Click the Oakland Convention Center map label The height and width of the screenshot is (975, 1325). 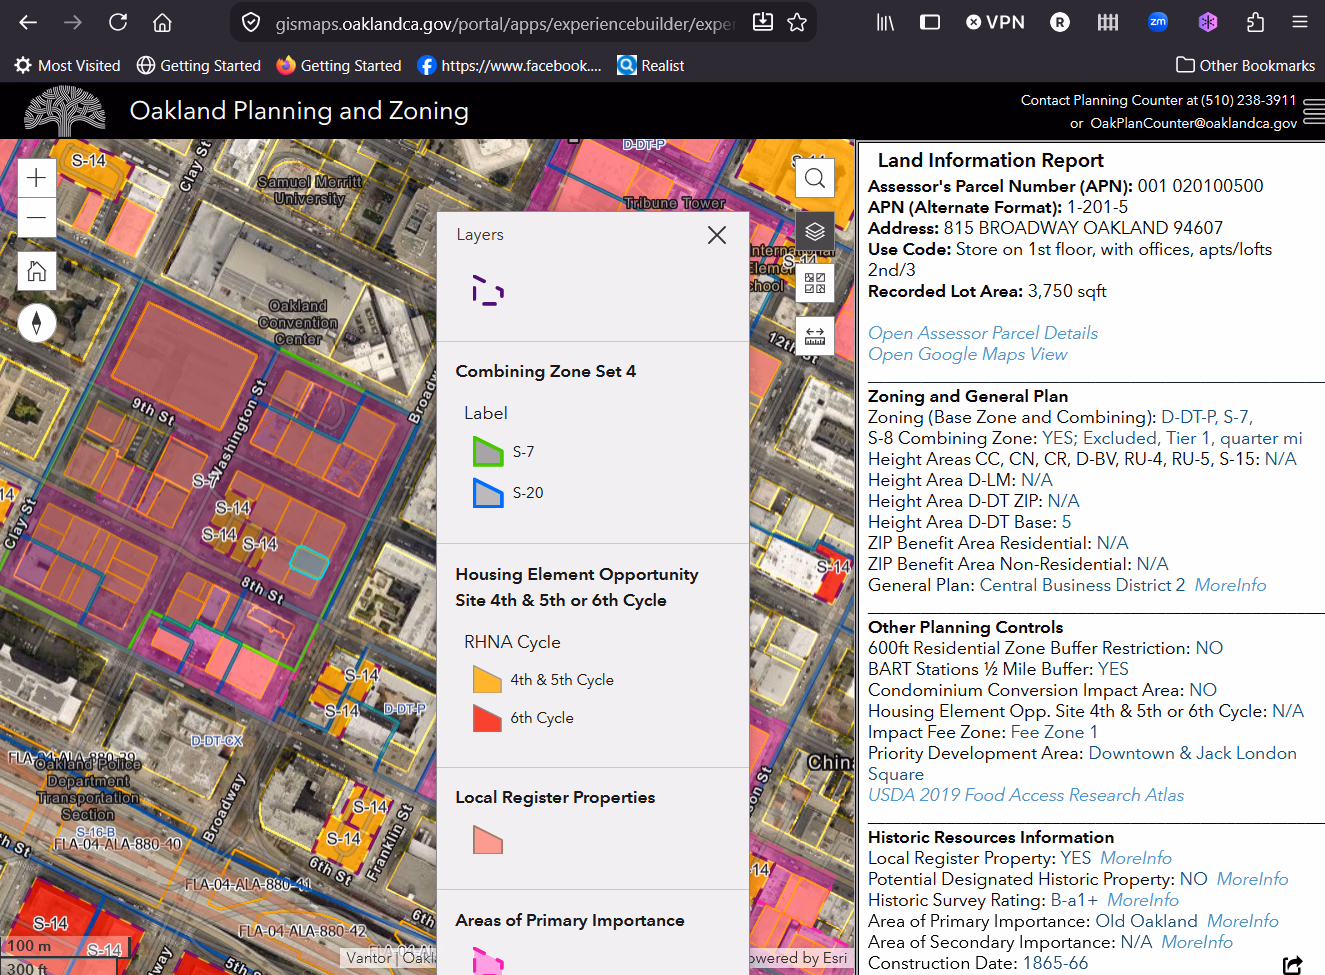298,322
